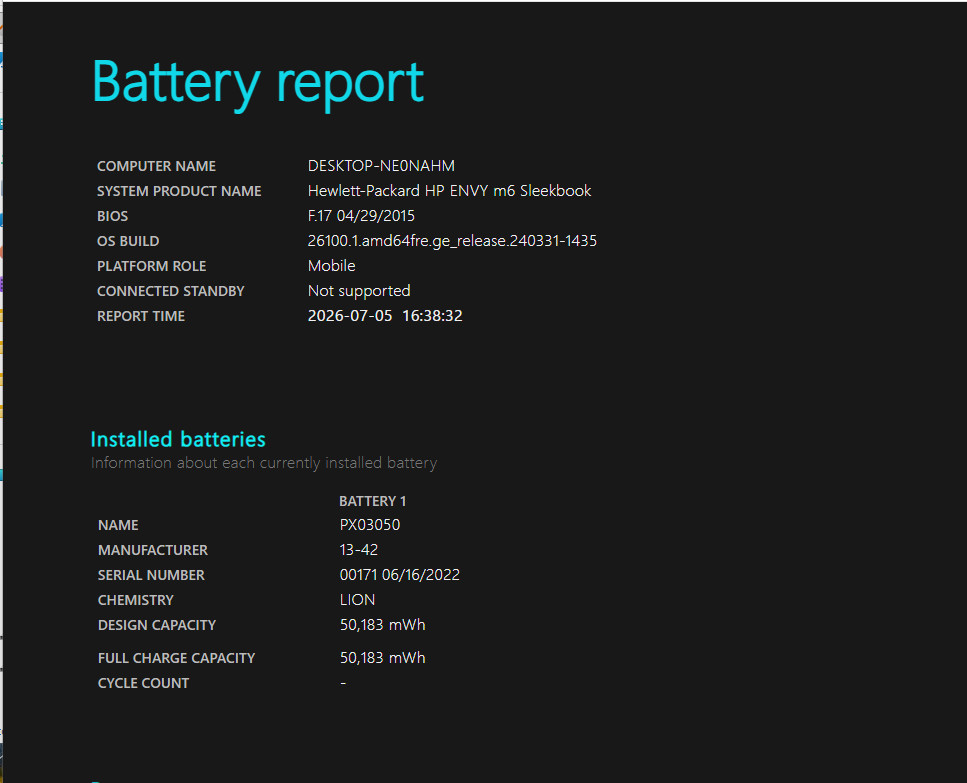This screenshot has width=967, height=783.
Task: Click the CYCLE COUNT row label
Action: [x=143, y=683]
